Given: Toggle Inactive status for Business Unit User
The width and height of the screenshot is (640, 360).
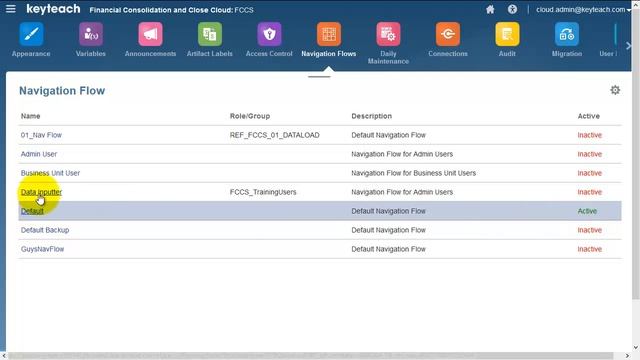Looking at the screenshot, I should tap(589, 173).
